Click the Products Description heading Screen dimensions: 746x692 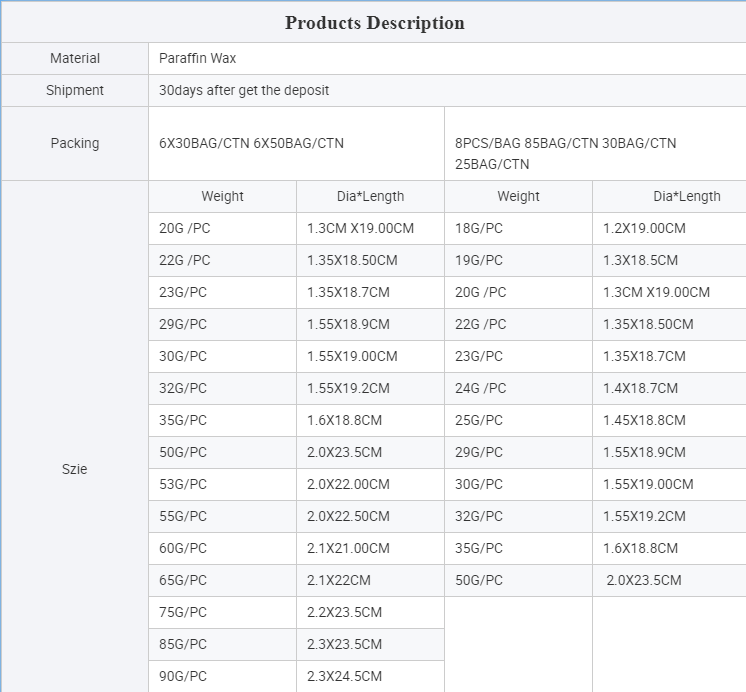374,22
